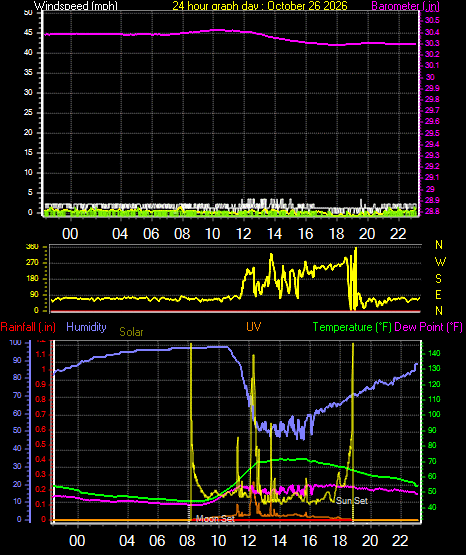Click the 'Moon Set' marker label
The image size is (466, 555).
tap(215, 519)
